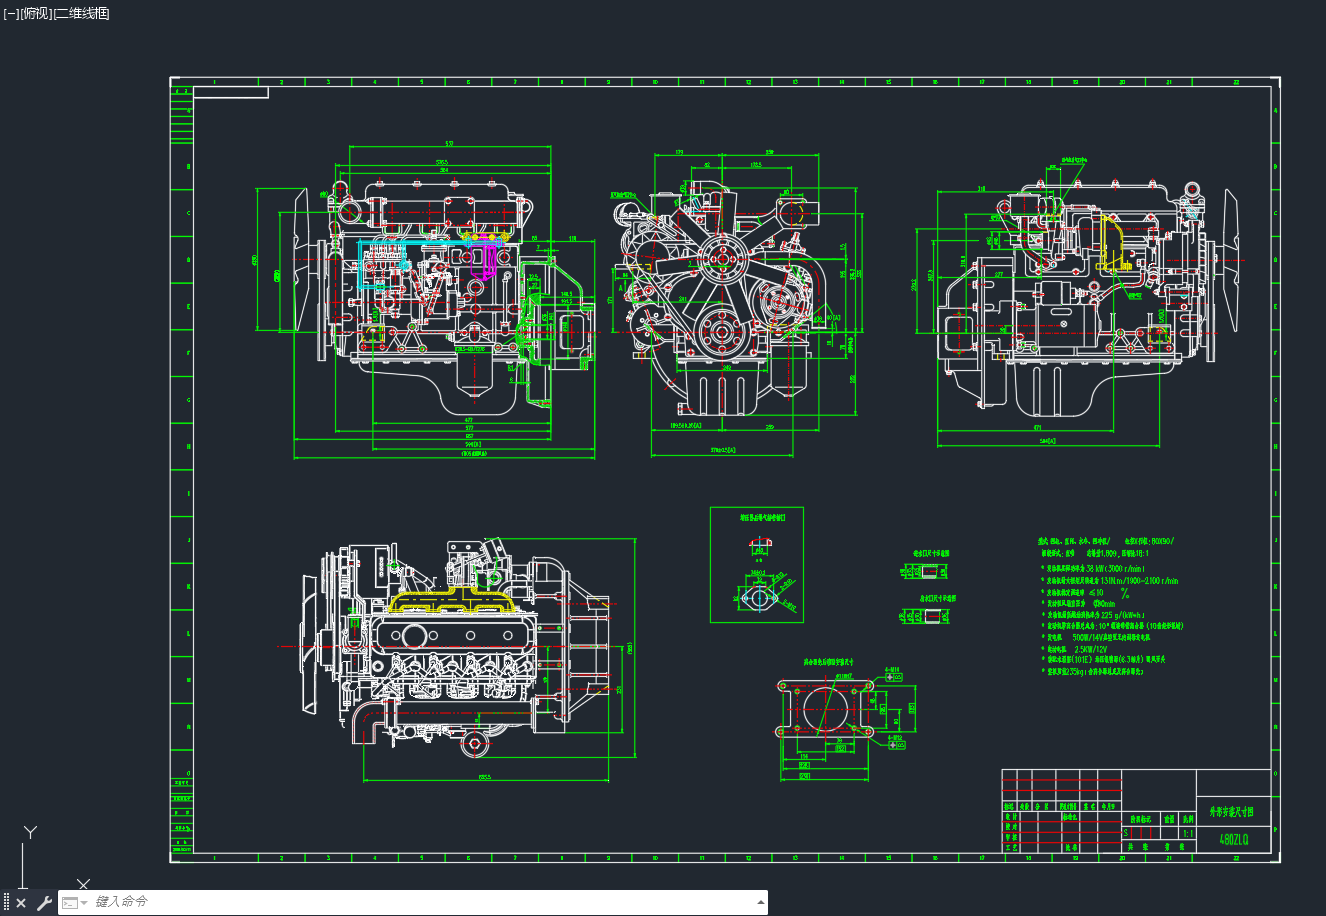1326x916 pixels.
Task: Select the 480ZLQ title block text
Action: pyautogui.click(x=1234, y=840)
